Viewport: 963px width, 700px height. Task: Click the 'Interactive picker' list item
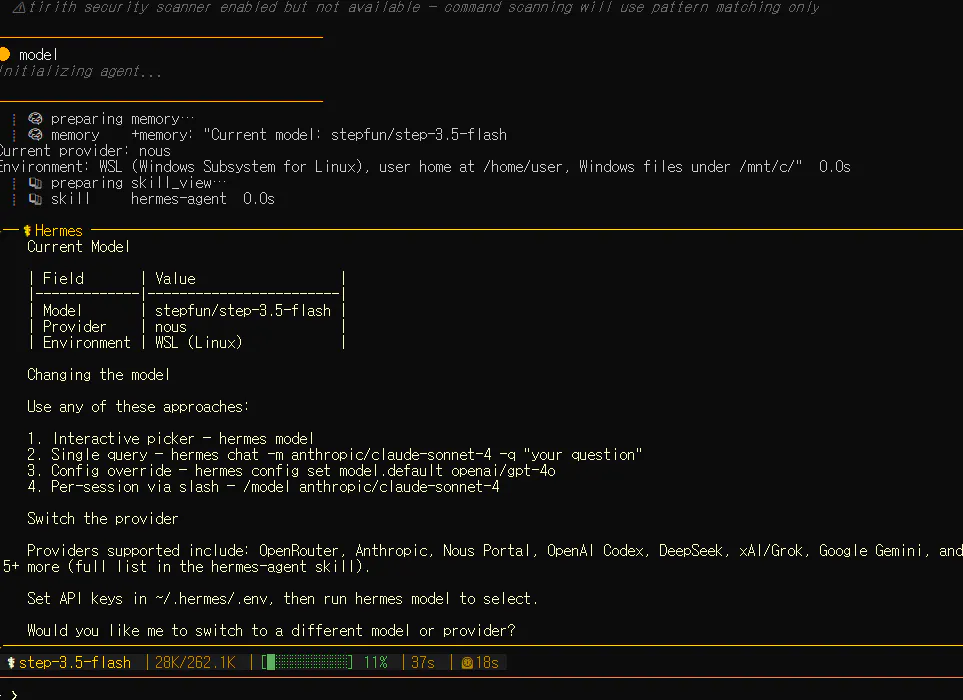pyautogui.click(x=171, y=438)
